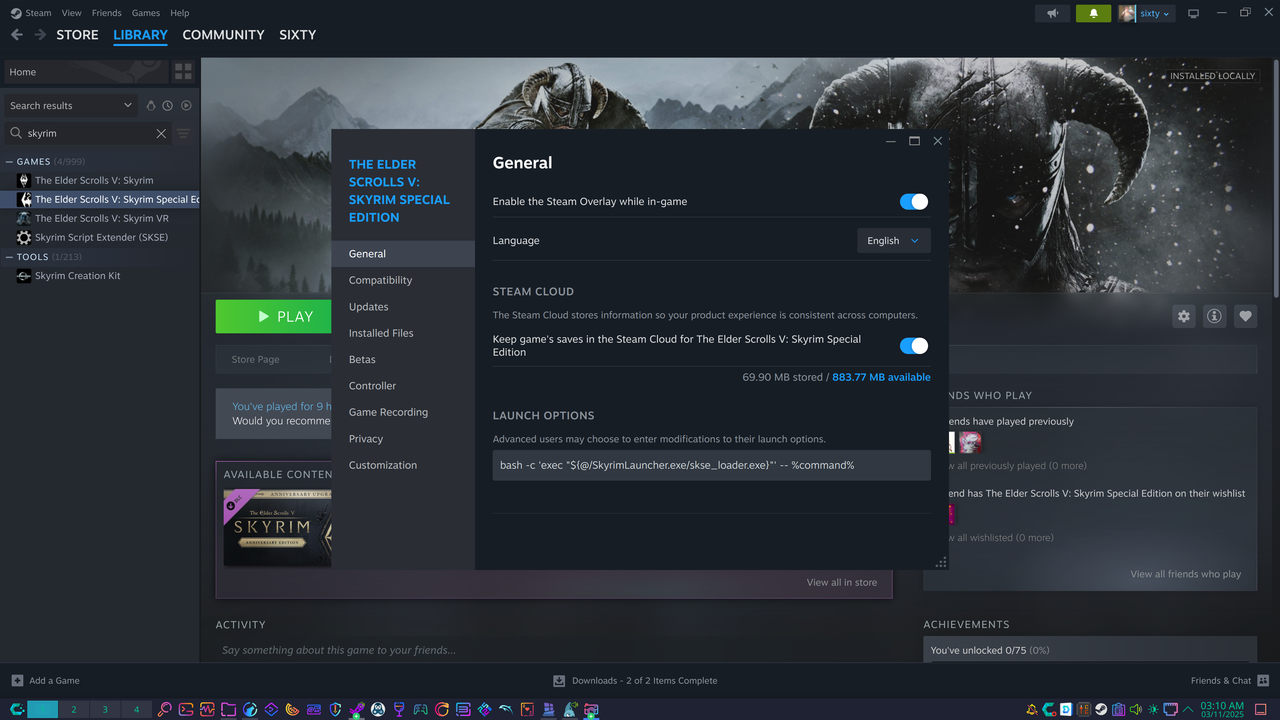Open notifications with the green bell icon

pyautogui.click(x=1093, y=14)
